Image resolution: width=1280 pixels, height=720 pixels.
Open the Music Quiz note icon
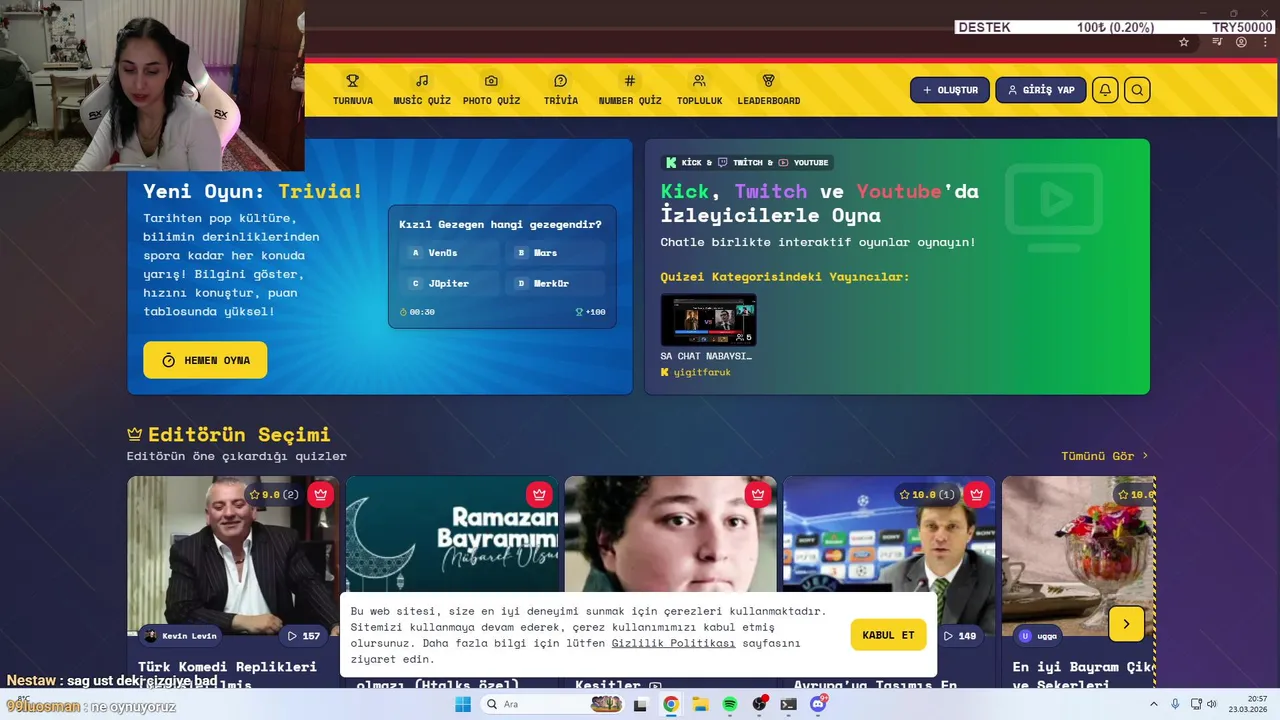pos(422,81)
